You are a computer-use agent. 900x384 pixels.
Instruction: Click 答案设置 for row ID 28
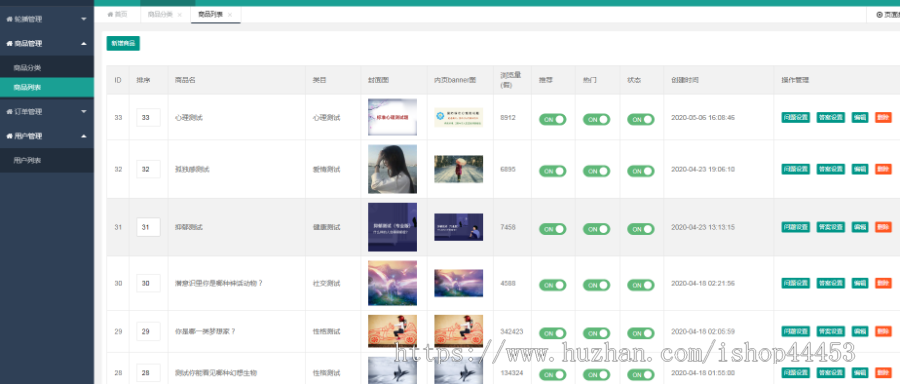pos(831,373)
